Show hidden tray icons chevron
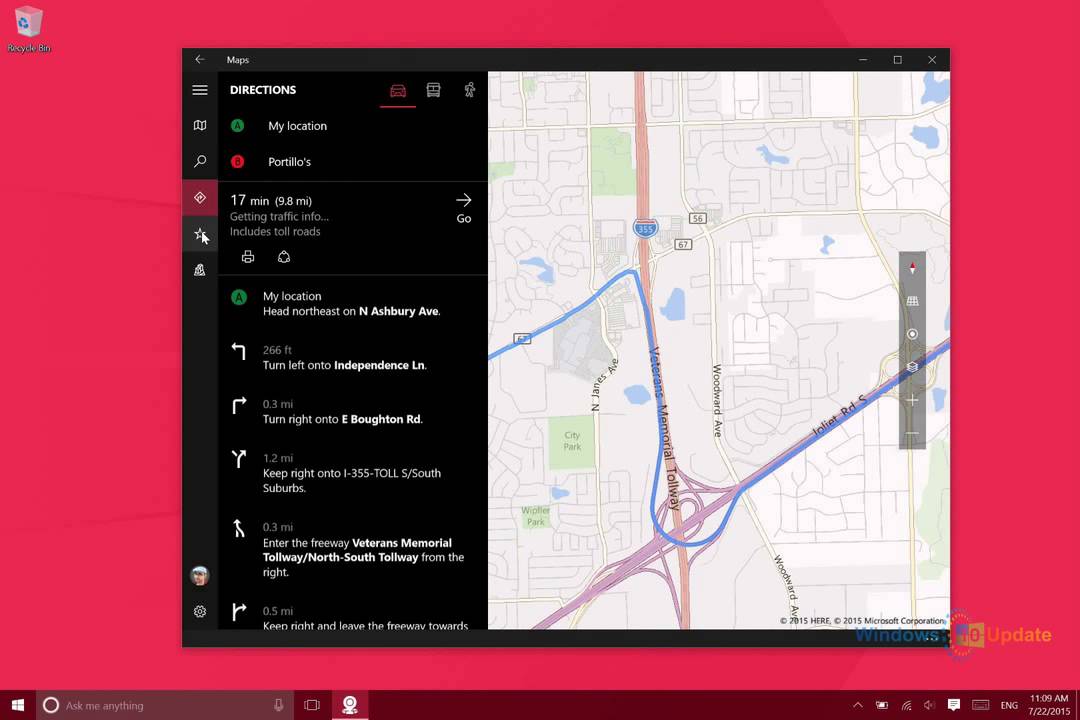The image size is (1080, 720). (858, 705)
